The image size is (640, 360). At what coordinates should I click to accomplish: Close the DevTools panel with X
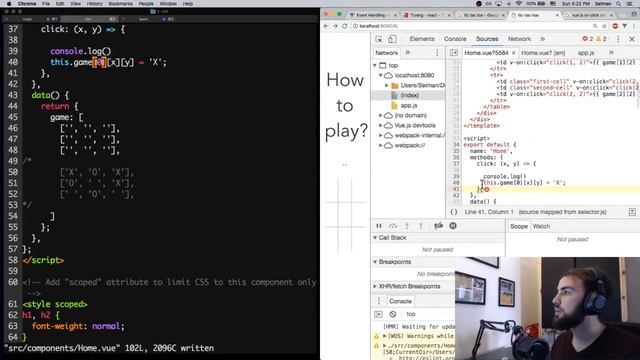tap(632, 39)
